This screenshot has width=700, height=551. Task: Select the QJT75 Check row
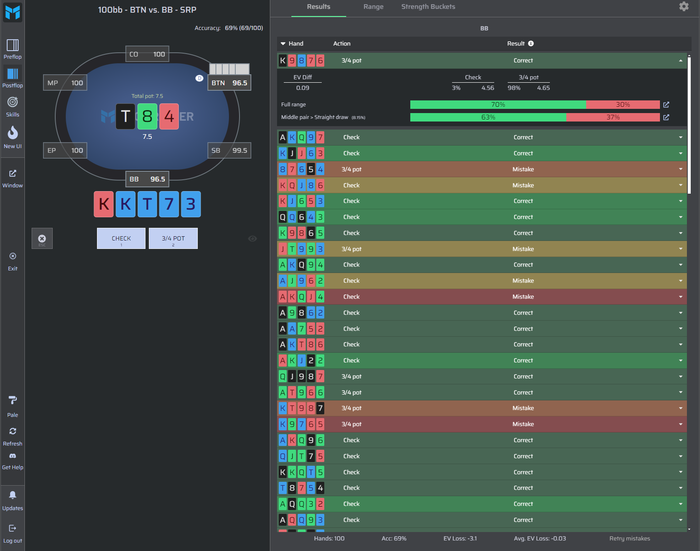coord(482,456)
